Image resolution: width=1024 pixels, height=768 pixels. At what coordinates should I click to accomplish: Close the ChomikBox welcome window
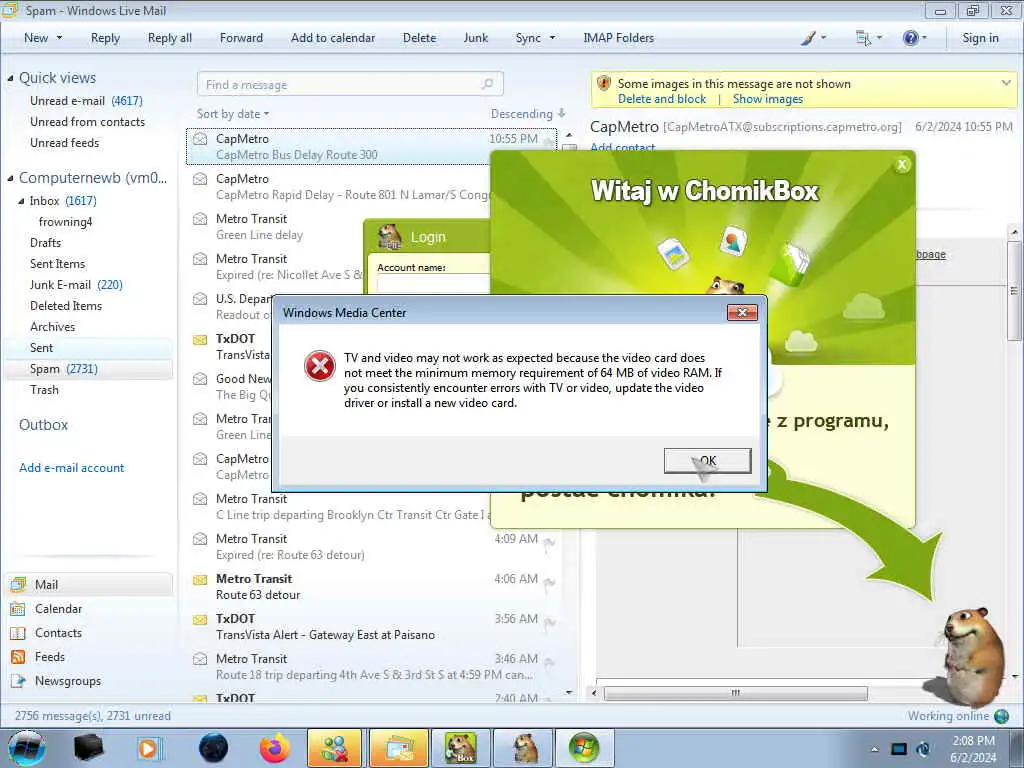click(x=902, y=165)
